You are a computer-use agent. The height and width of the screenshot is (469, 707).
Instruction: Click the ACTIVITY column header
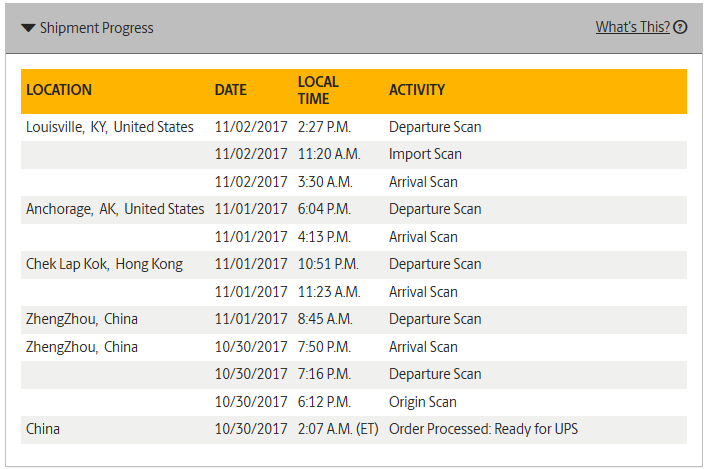[x=417, y=90]
